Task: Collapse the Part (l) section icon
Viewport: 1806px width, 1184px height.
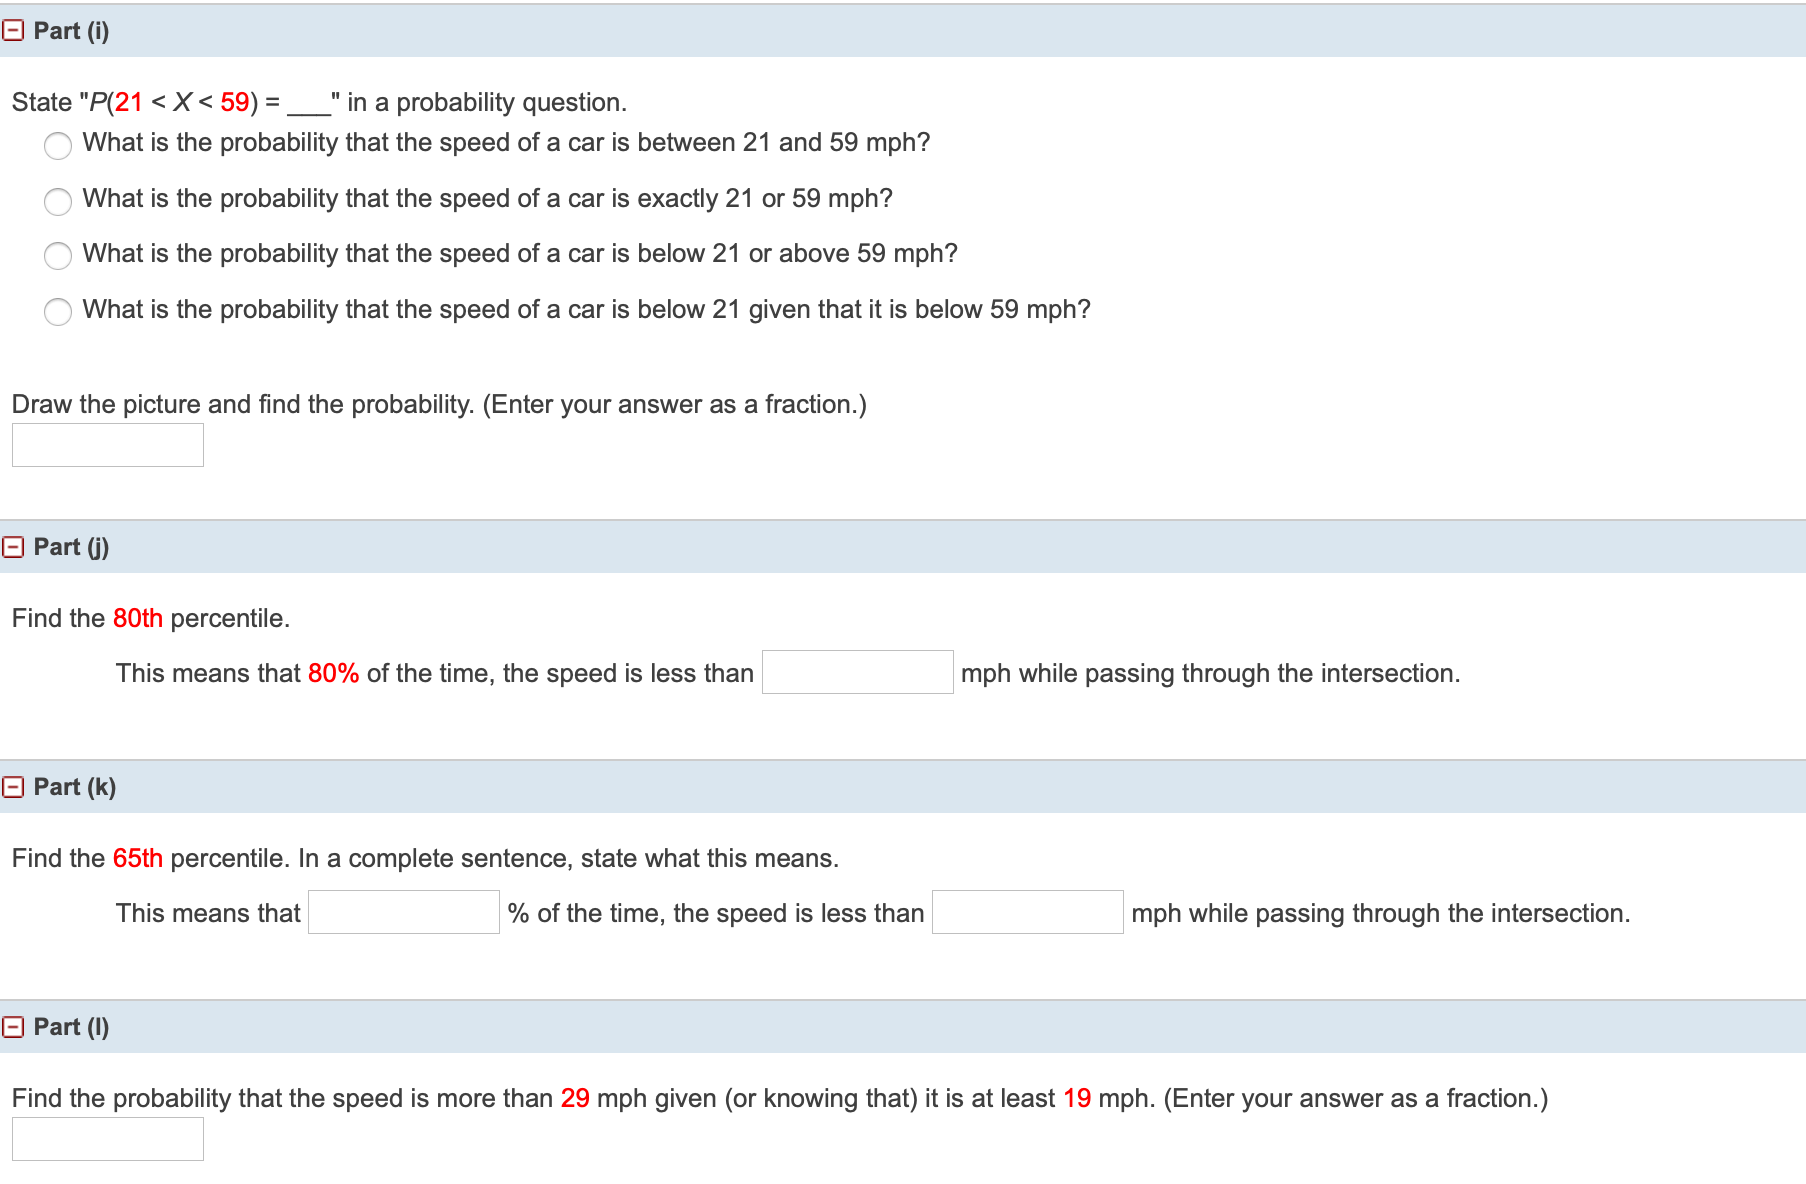Action: pyautogui.click(x=14, y=1026)
